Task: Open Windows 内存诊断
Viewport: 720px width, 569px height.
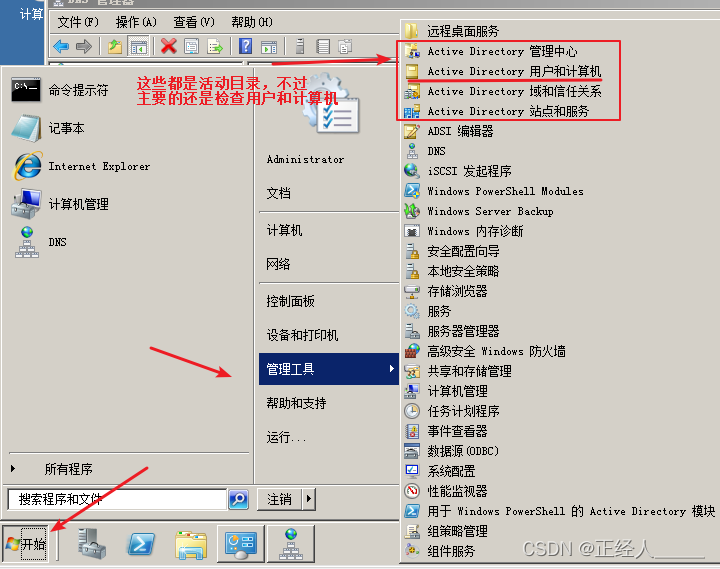Action: coord(464,231)
